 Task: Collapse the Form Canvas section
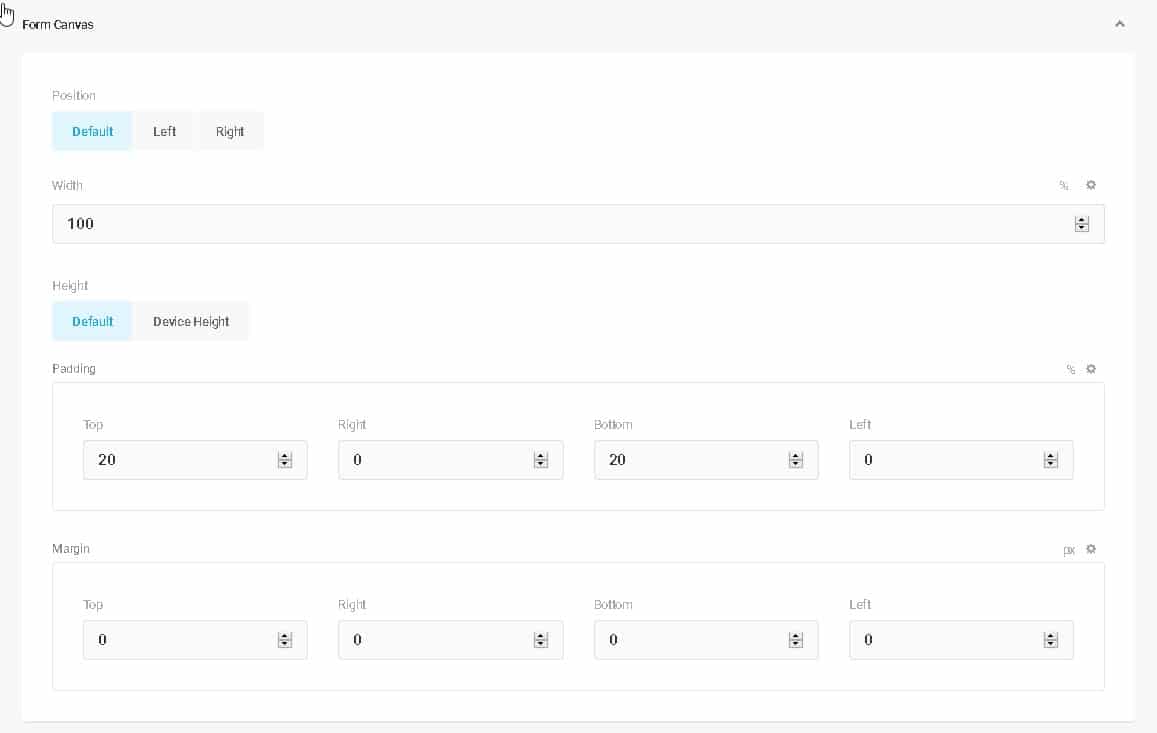pyautogui.click(x=1120, y=24)
